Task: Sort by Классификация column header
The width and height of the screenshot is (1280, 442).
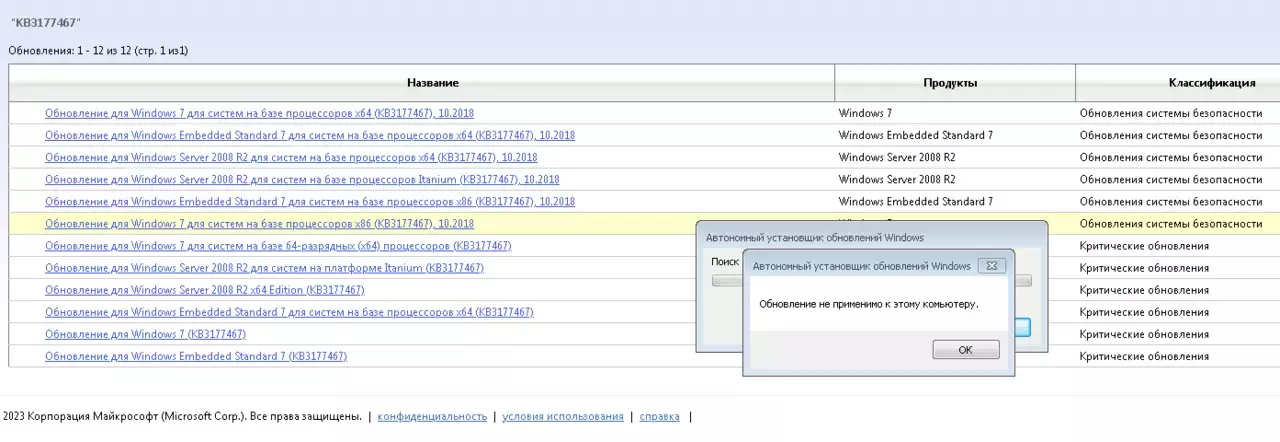Action: 1212,83
